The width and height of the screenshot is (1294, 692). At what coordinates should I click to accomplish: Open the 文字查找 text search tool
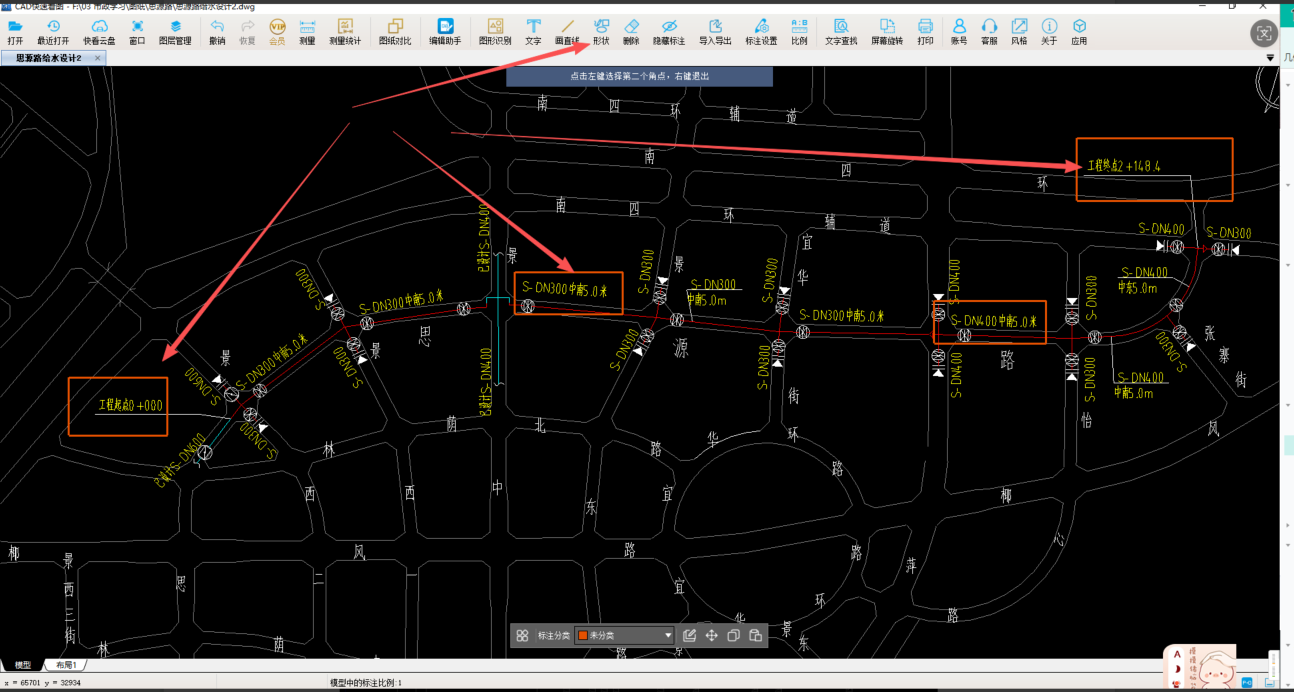coord(841,32)
